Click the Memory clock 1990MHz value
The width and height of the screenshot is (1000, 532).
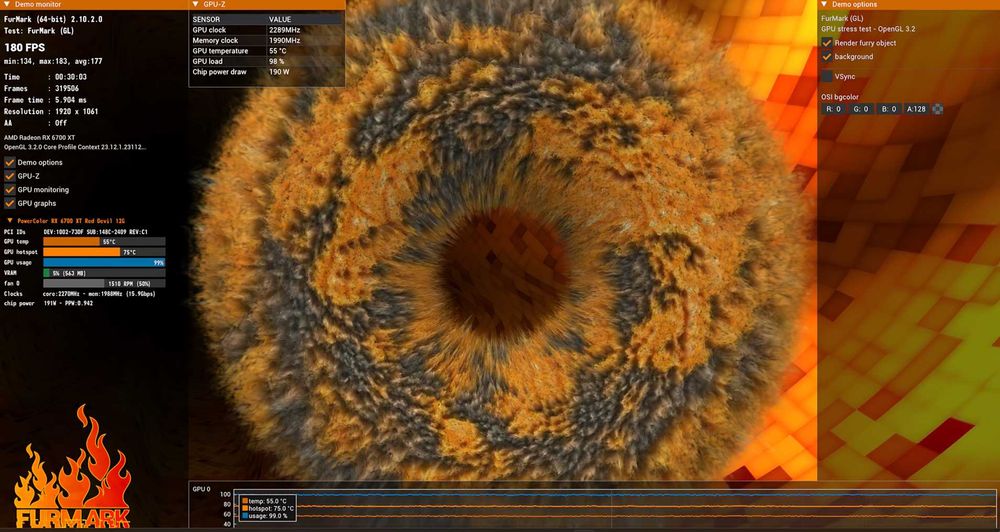pyautogui.click(x=284, y=41)
